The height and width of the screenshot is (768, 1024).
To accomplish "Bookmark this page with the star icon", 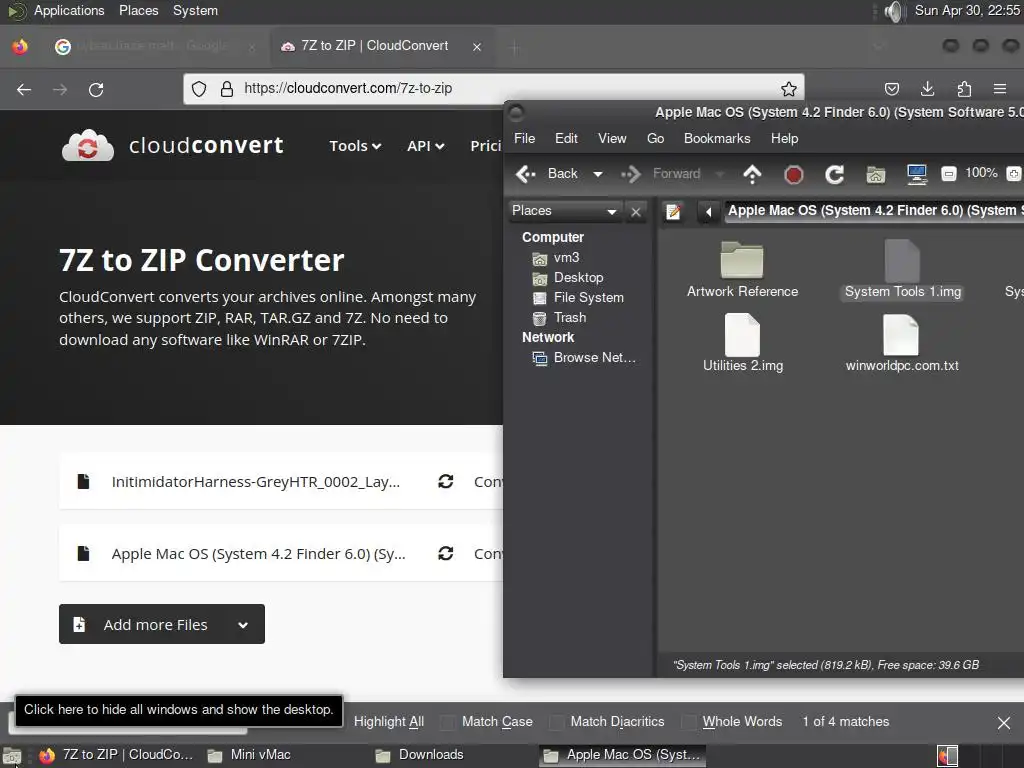I will click(789, 89).
